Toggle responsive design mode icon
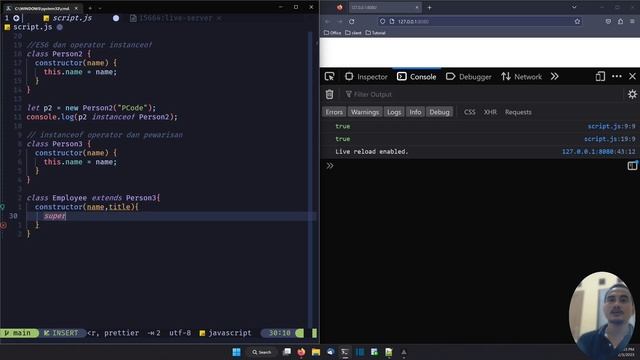The image size is (640, 360). 600,76
